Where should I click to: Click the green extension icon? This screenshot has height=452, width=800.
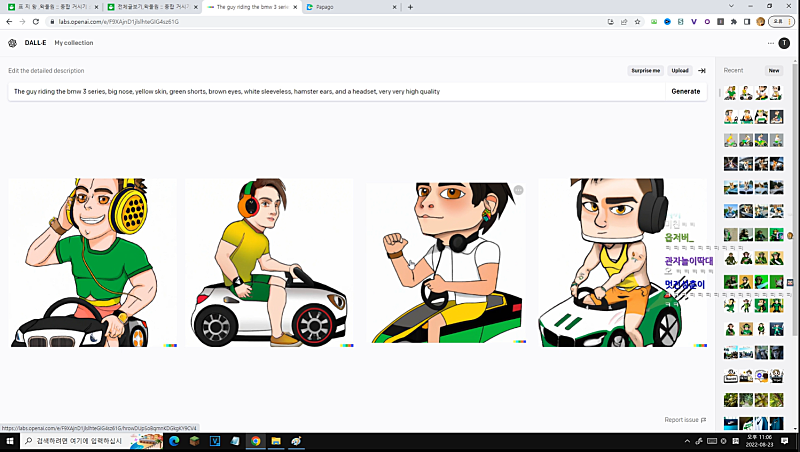coord(654,22)
